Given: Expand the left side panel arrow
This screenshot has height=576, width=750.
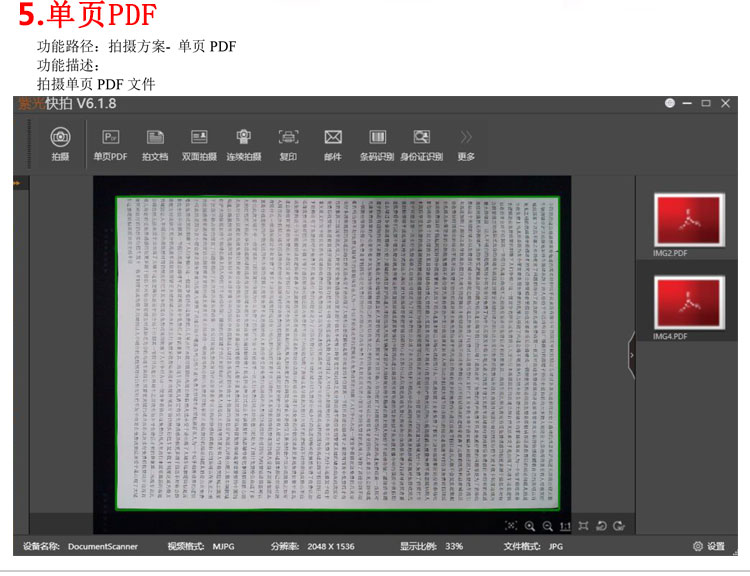Looking at the screenshot, I should 17,183.
